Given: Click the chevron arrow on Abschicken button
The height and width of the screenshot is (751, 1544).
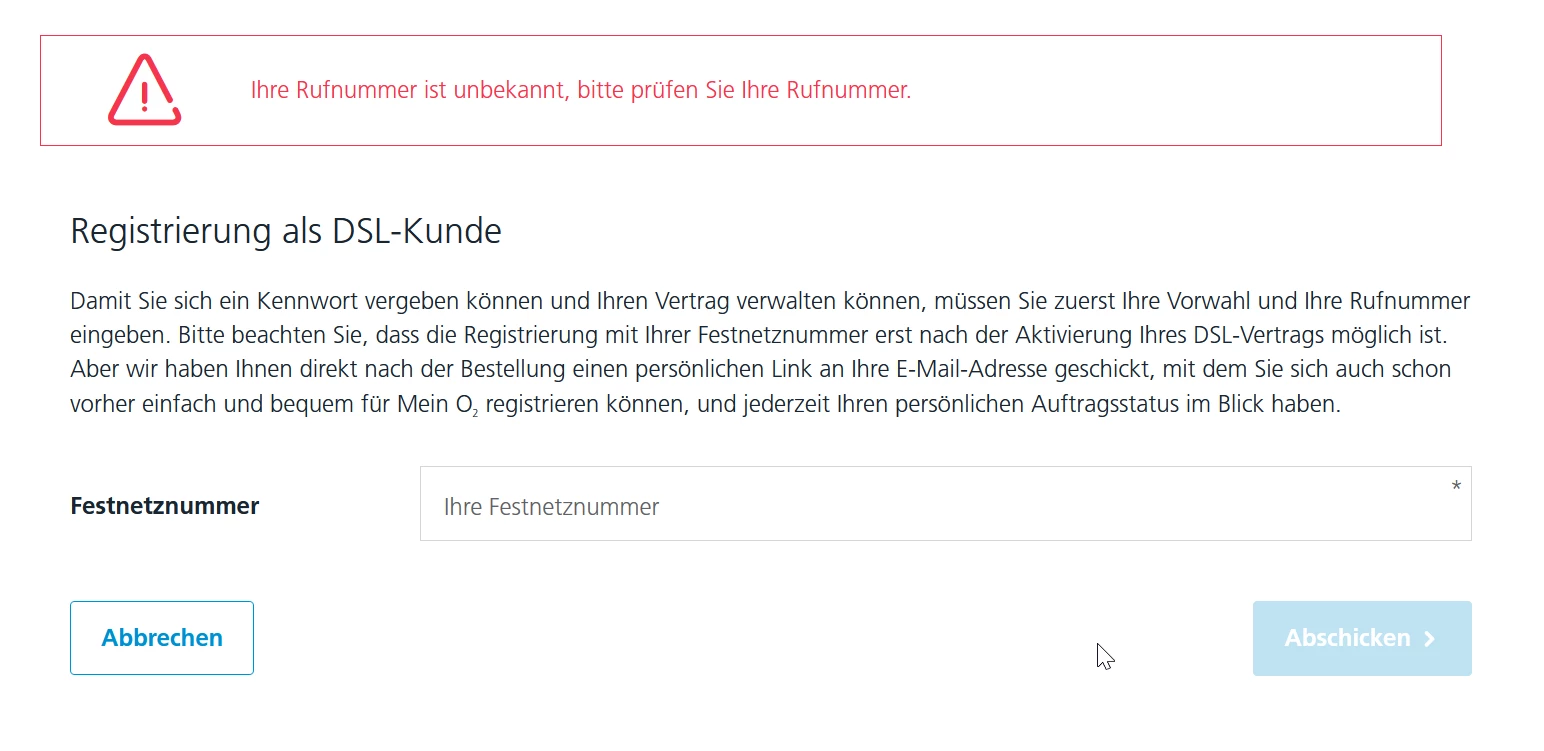Looking at the screenshot, I should (x=1430, y=639).
